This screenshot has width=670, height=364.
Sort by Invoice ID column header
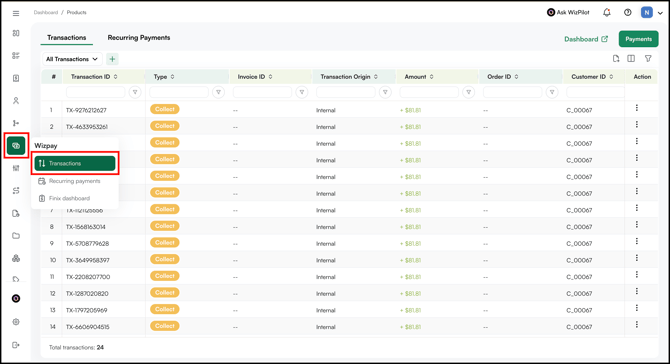pyautogui.click(x=255, y=77)
